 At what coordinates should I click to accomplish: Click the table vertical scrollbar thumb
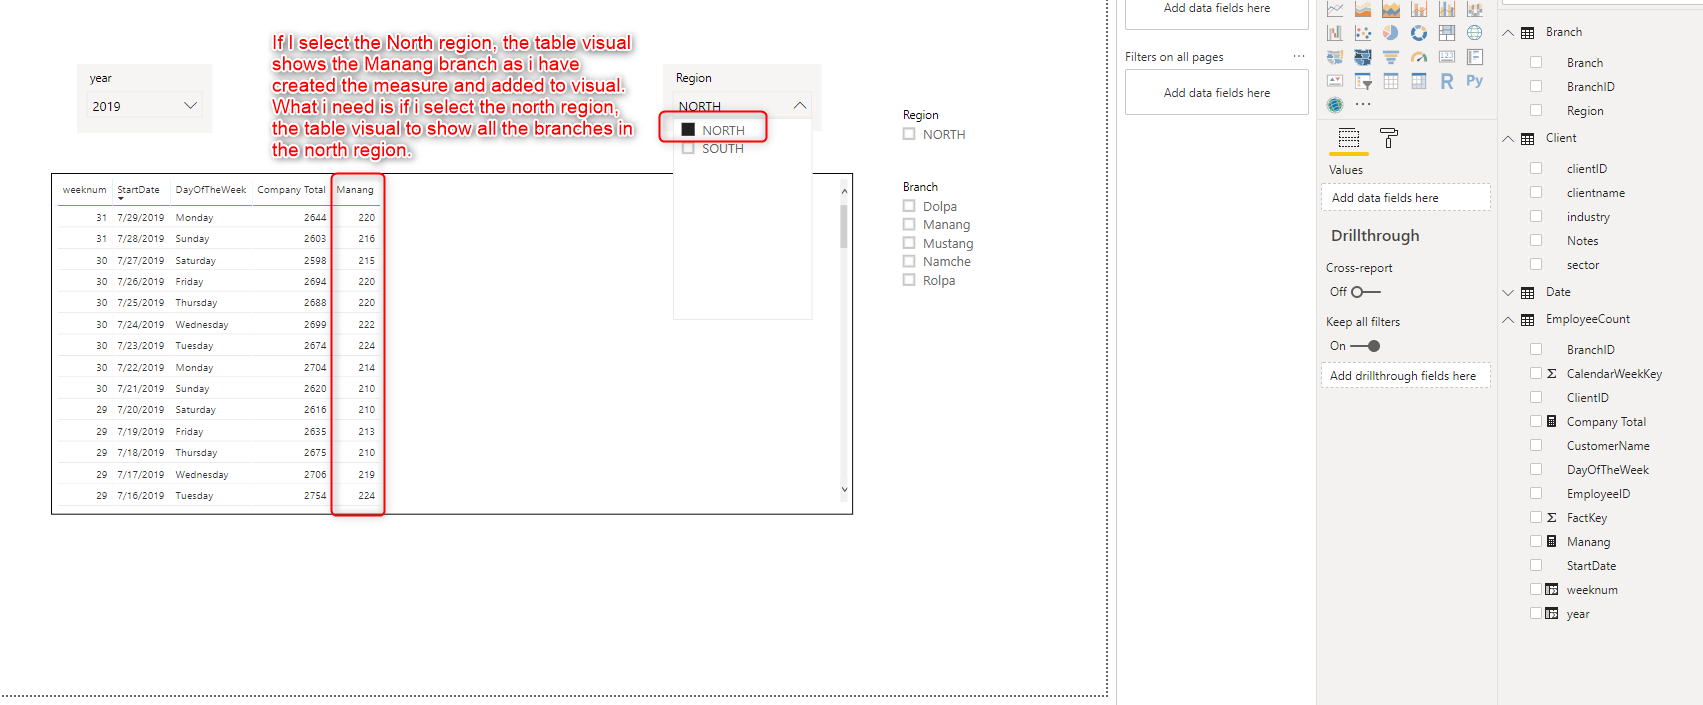click(844, 226)
